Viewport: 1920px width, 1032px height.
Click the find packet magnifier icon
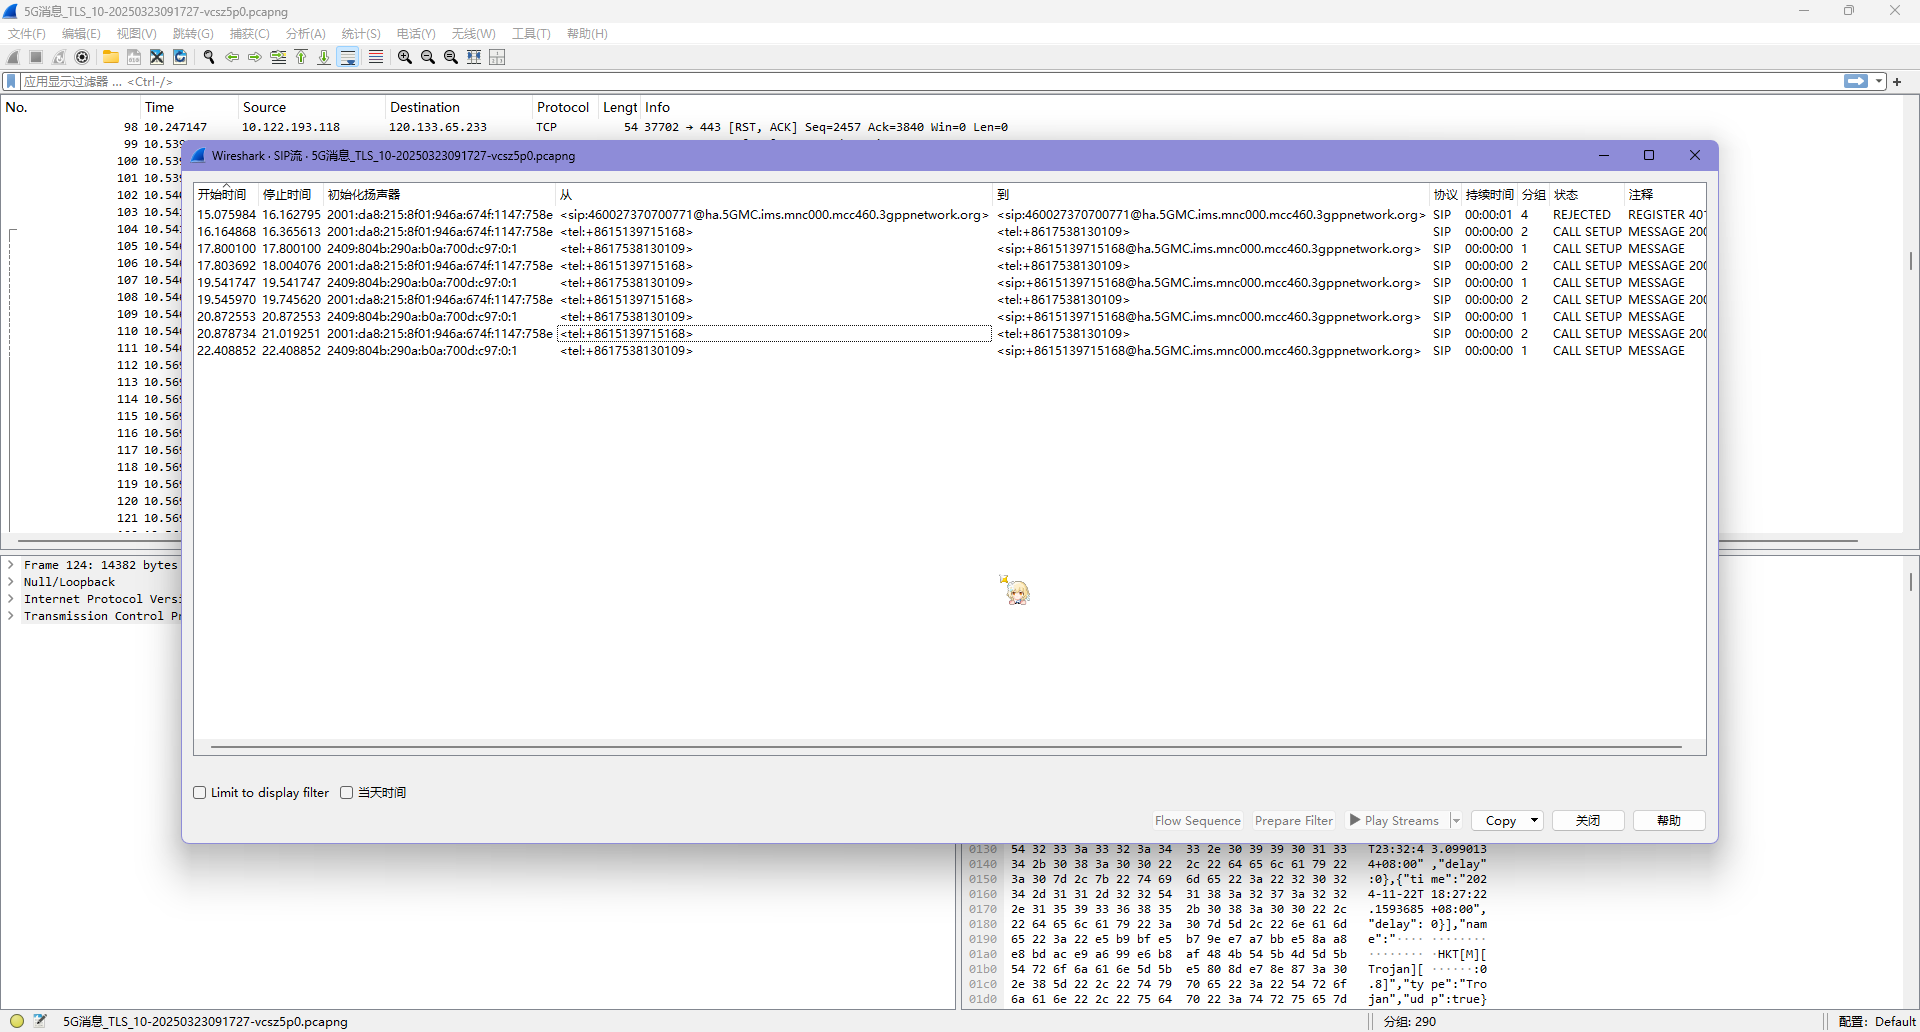coord(209,57)
